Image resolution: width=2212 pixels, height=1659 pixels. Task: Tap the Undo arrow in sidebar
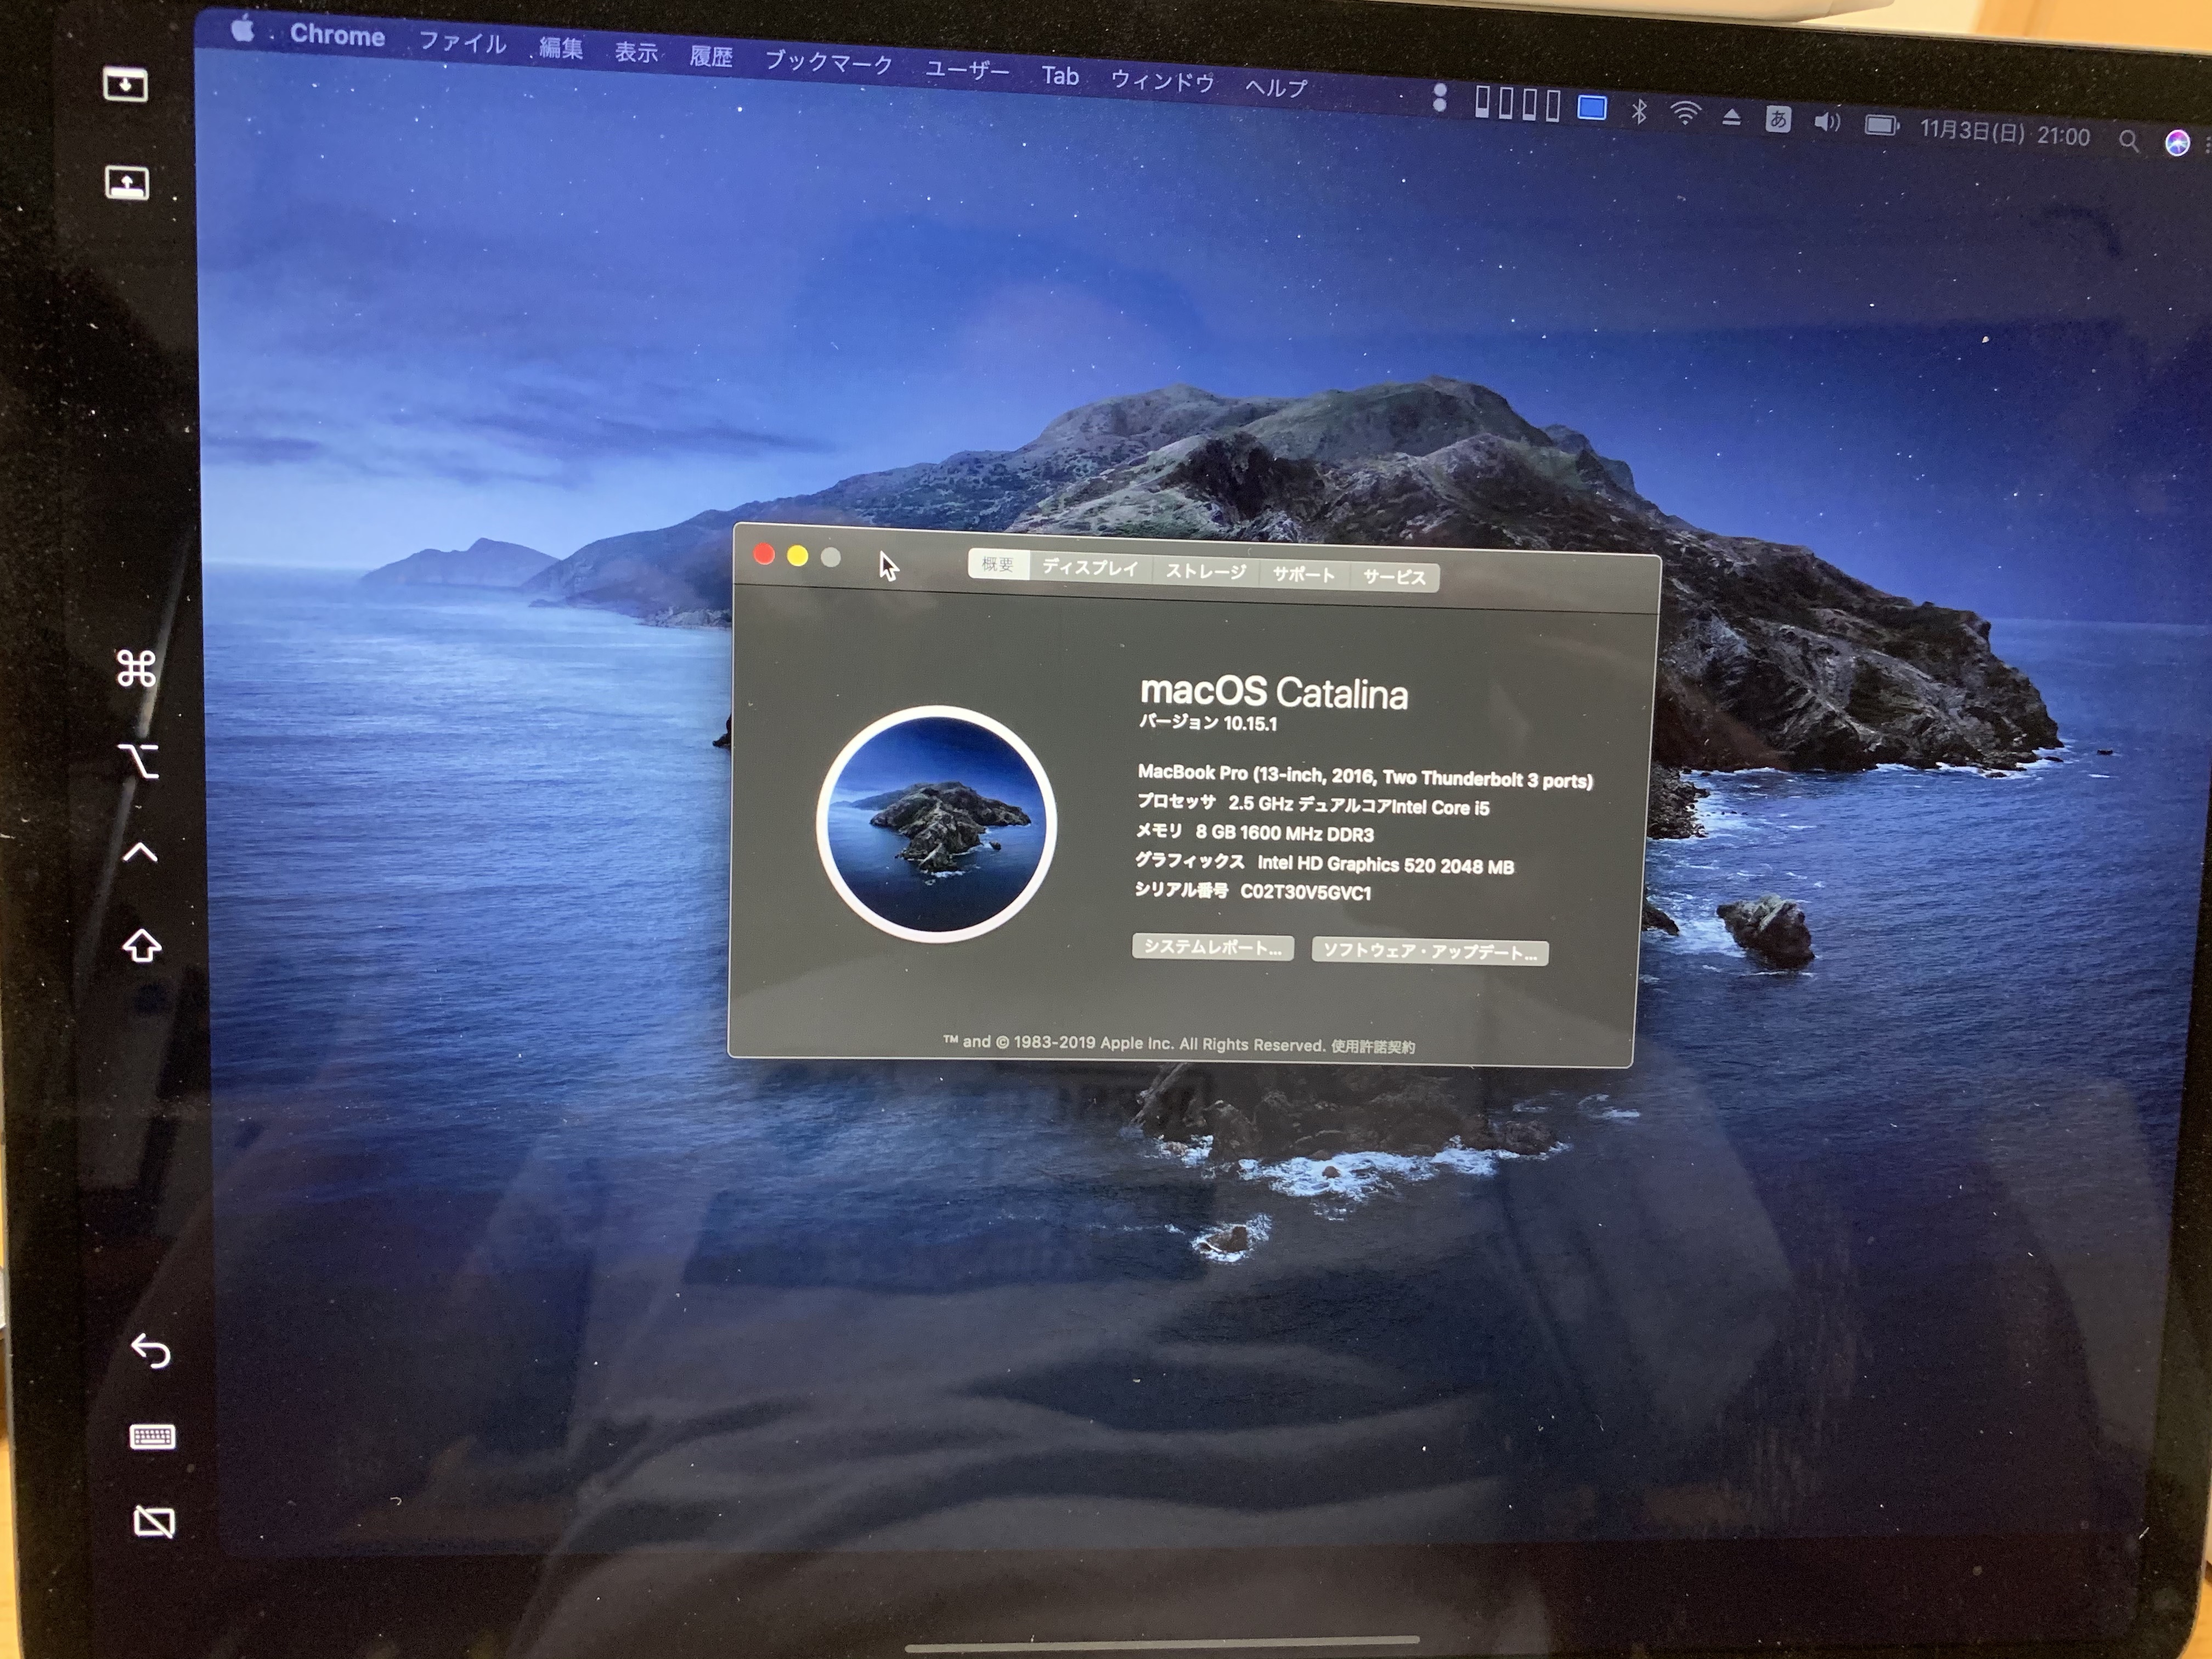point(151,1350)
